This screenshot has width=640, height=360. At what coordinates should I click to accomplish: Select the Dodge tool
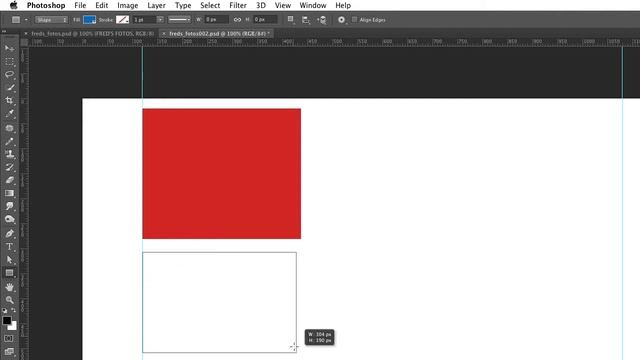pyautogui.click(x=9, y=219)
